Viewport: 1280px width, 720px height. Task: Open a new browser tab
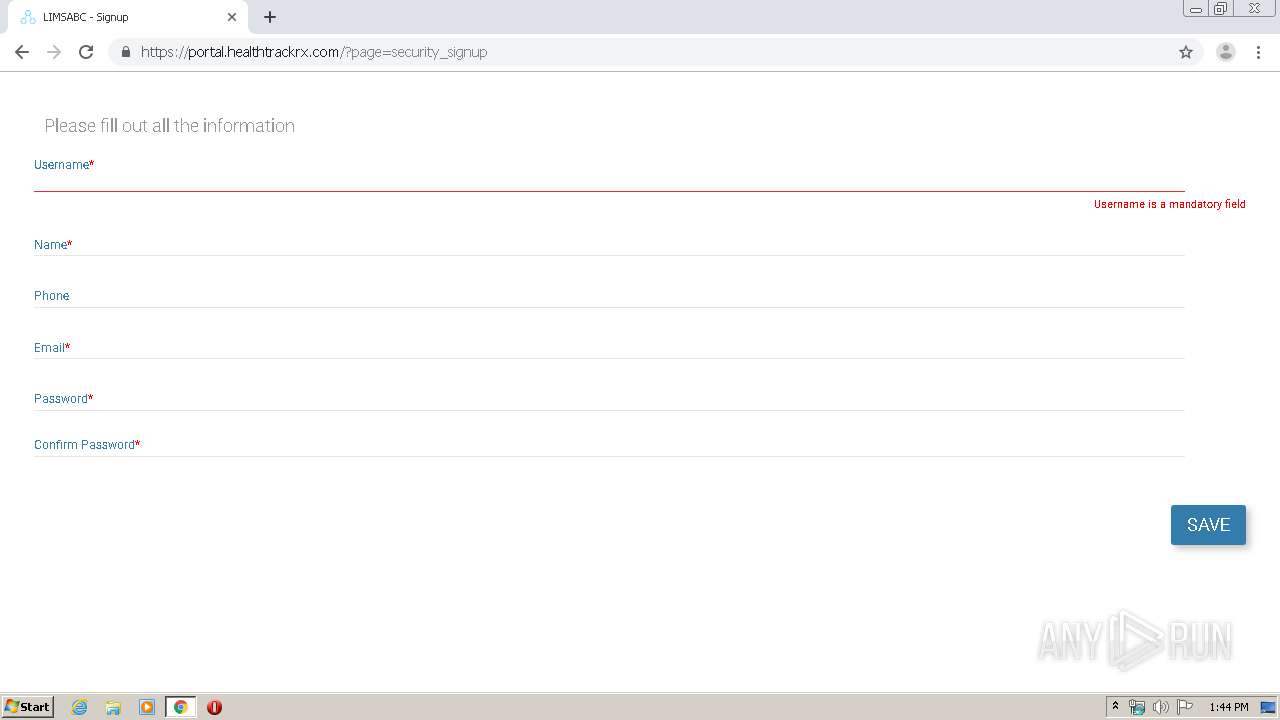tap(270, 17)
